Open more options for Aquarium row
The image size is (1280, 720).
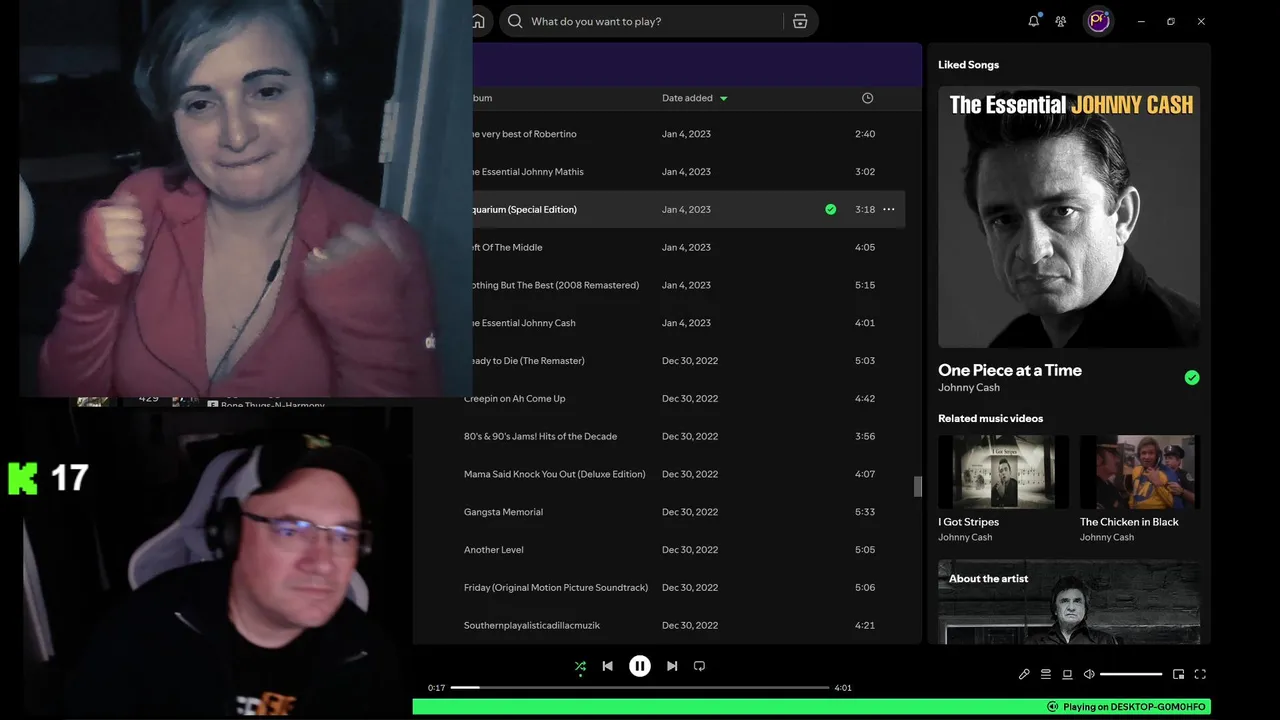(x=888, y=210)
